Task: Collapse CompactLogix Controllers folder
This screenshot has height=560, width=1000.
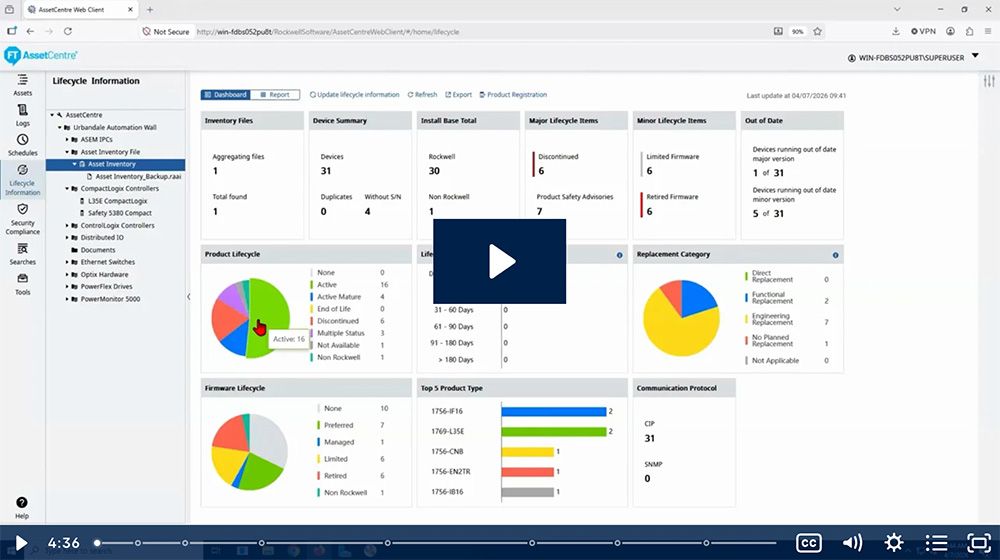Action: pyautogui.click(x=67, y=189)
